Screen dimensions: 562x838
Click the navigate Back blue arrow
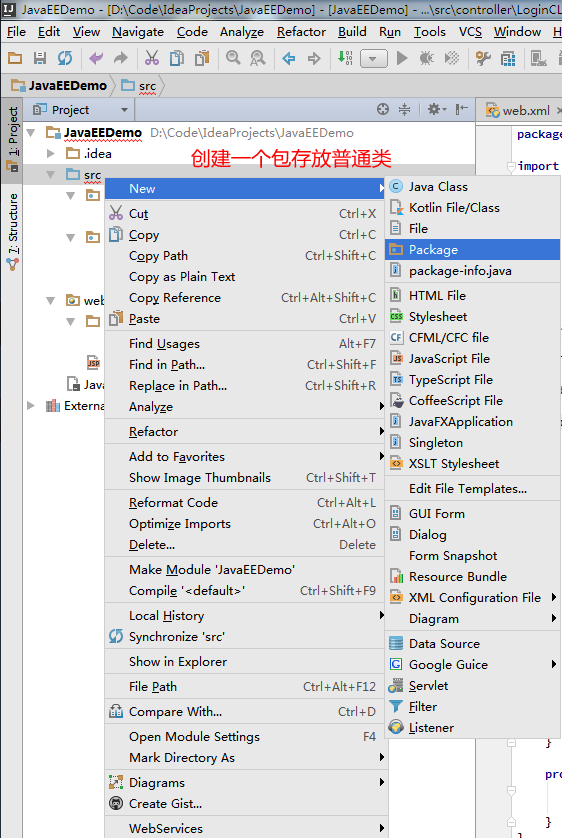pyautogui.click(x=289, y=58)
